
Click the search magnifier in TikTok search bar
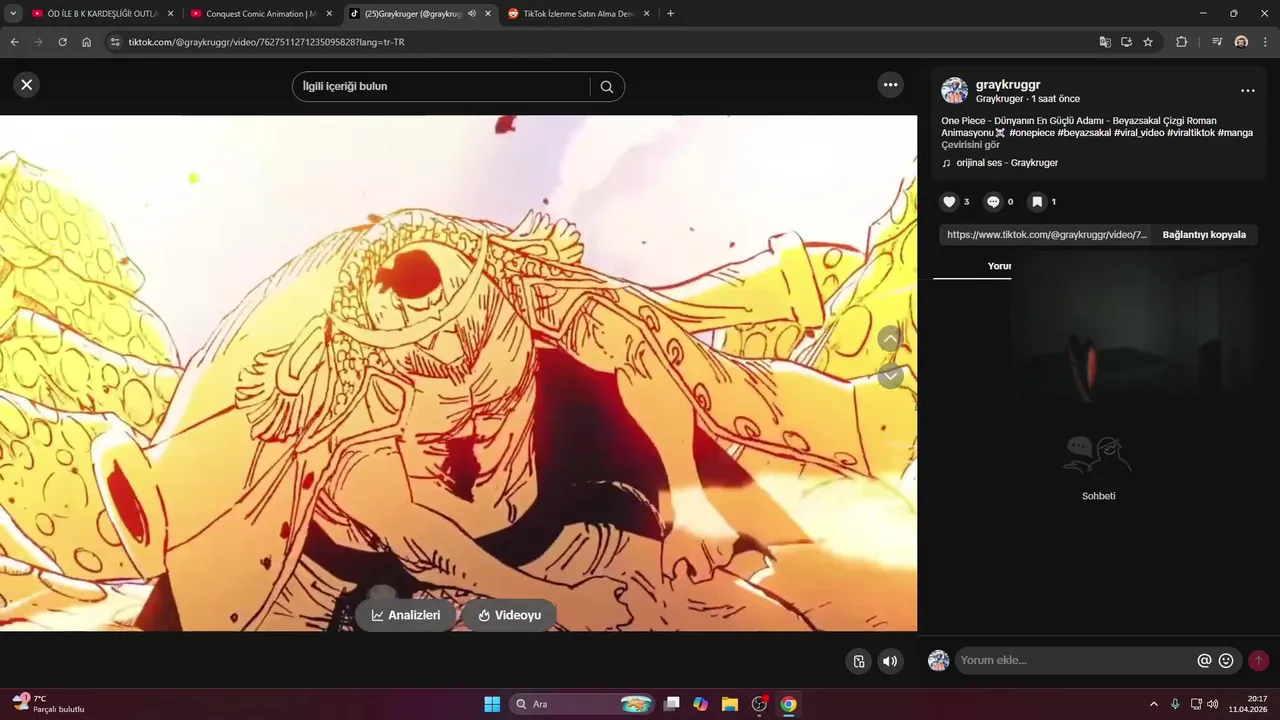click(x=607, y=87)
